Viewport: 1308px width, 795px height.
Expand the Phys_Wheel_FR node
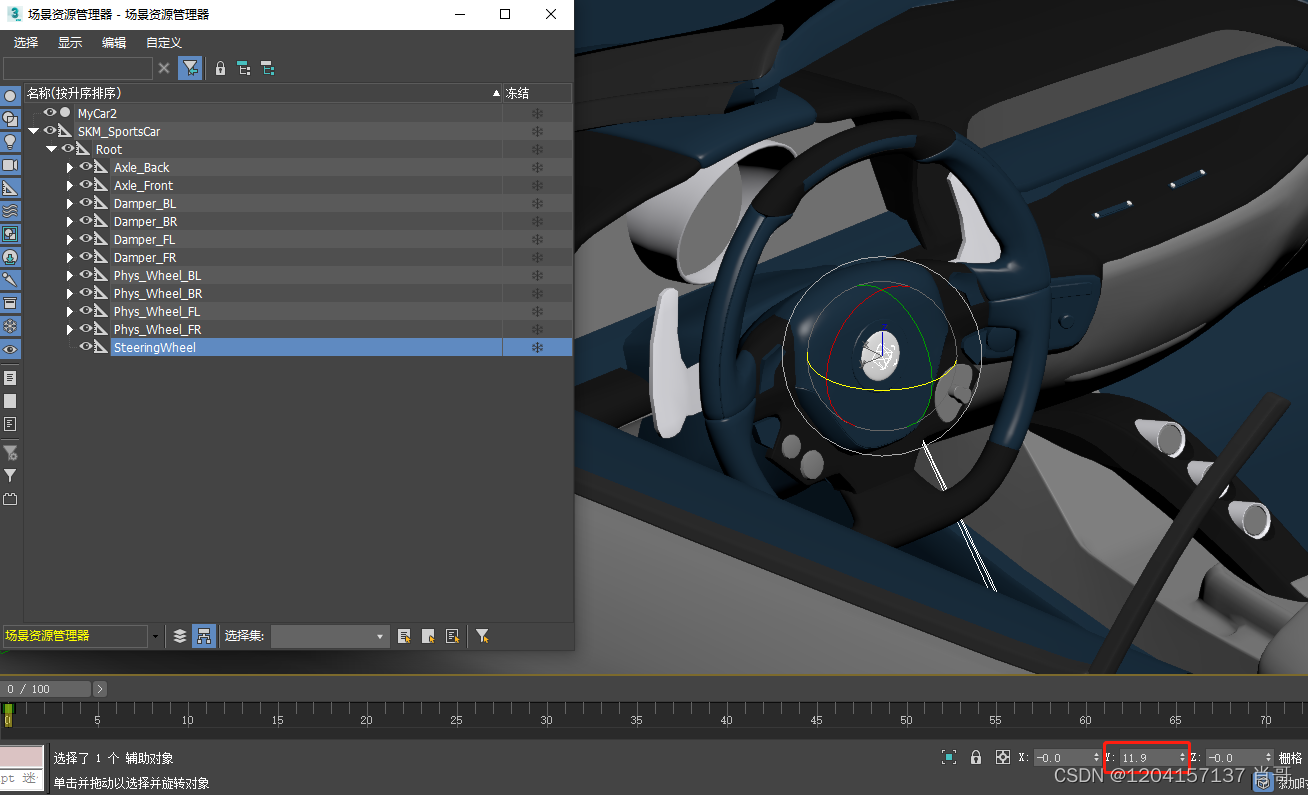point(70,329)
